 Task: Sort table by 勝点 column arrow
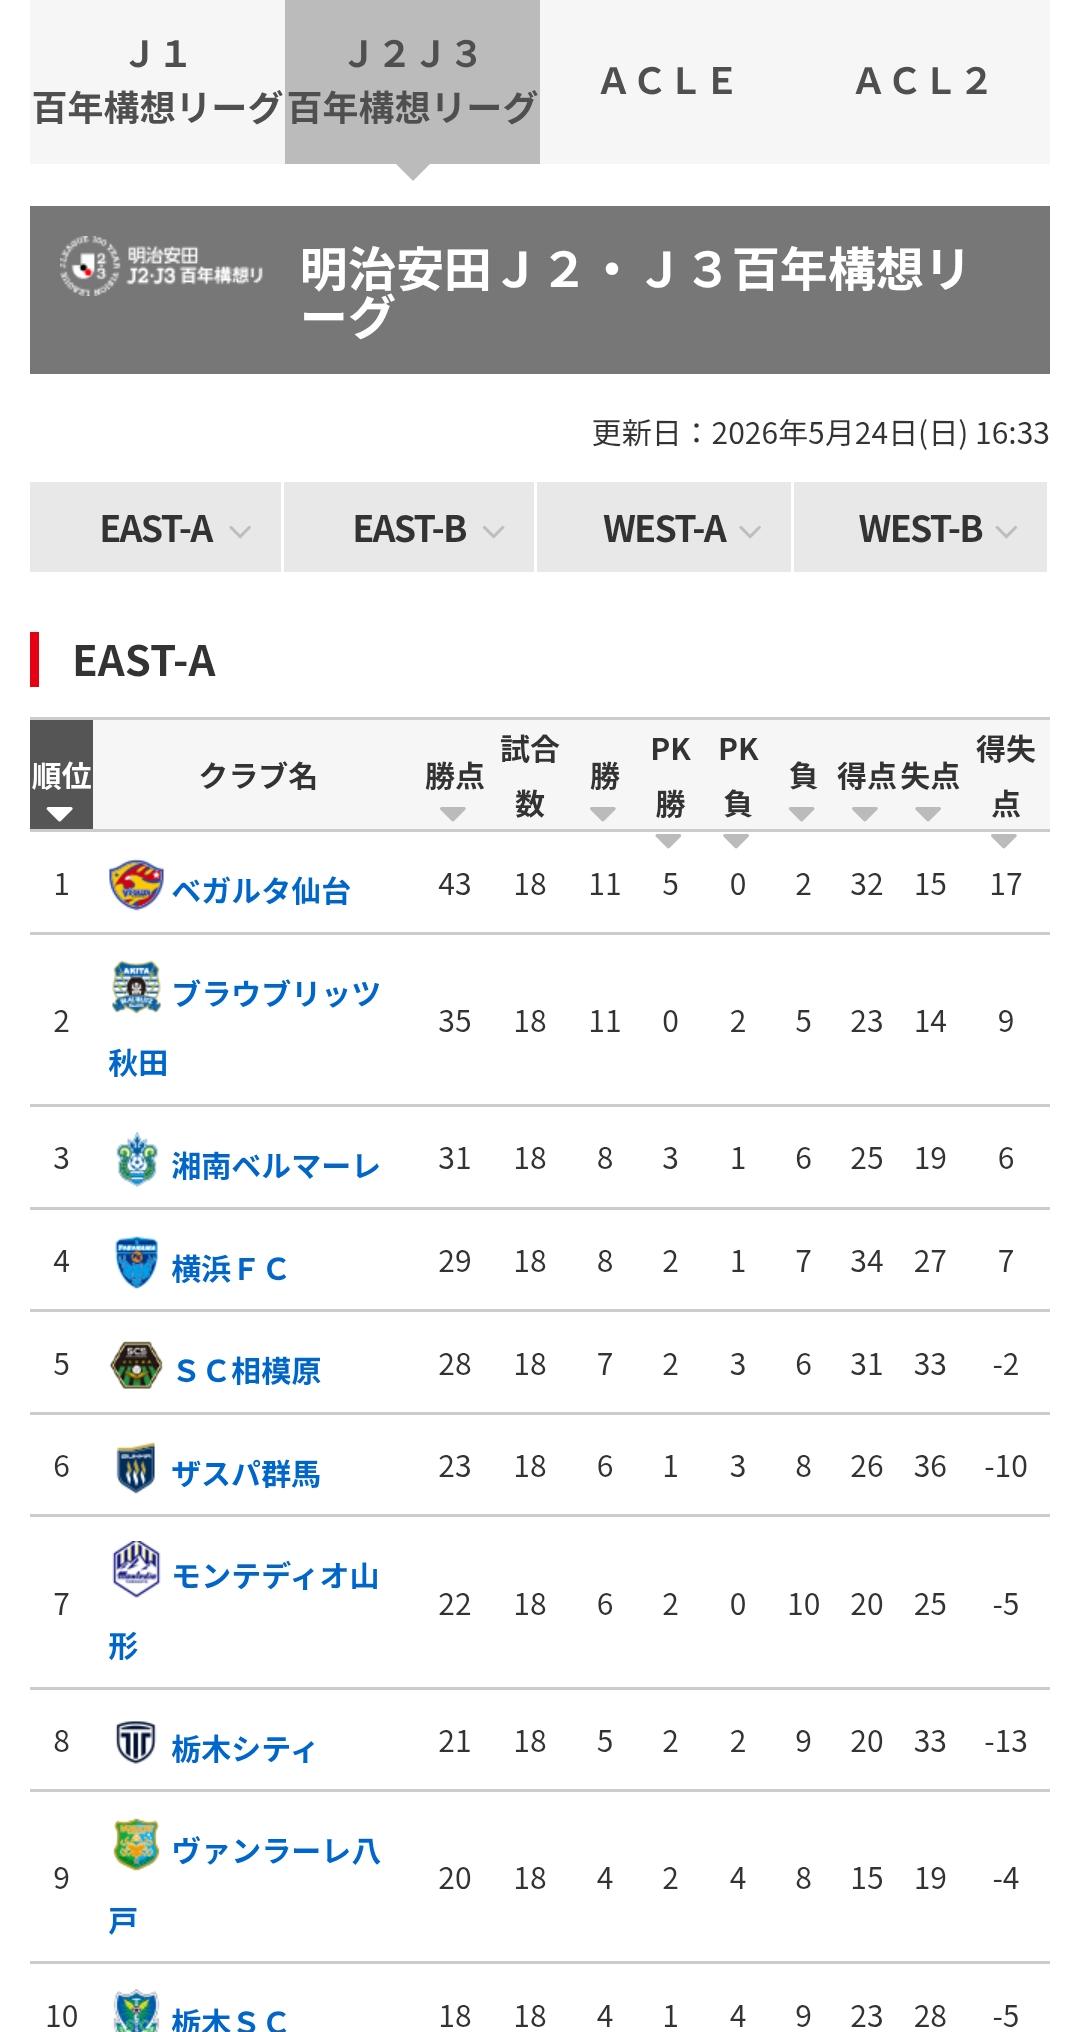453,814
